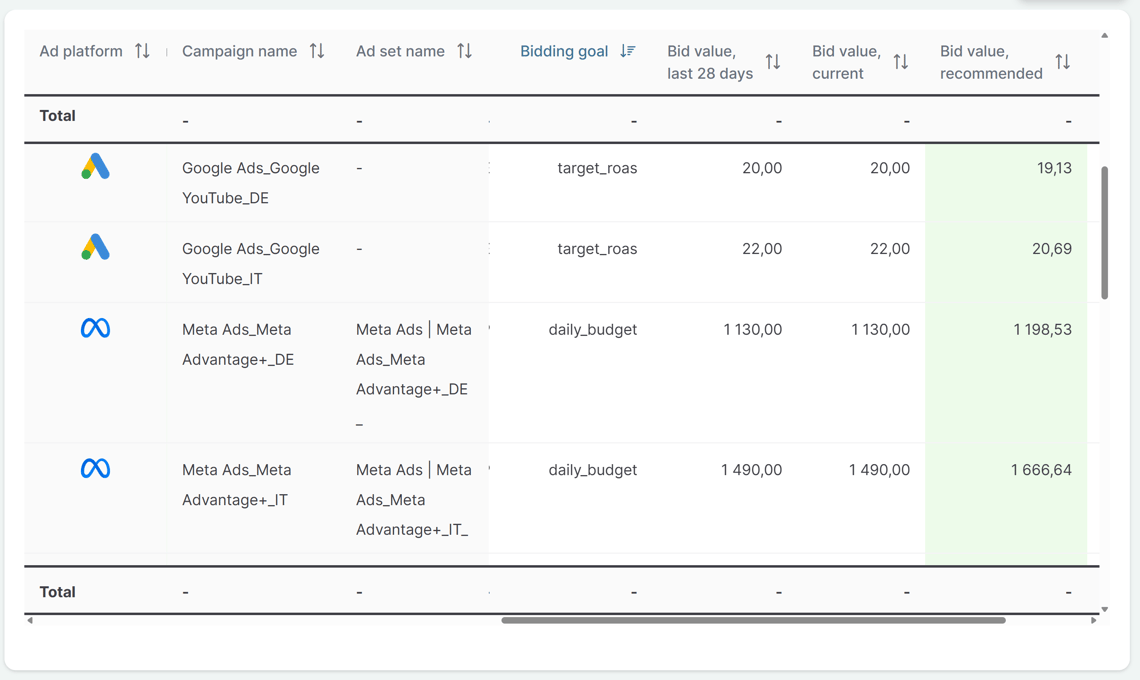This screenshot has height=680, width=1140.
Task: Click the sort icon on Campaign name column
Action: (x=318, y=50)
